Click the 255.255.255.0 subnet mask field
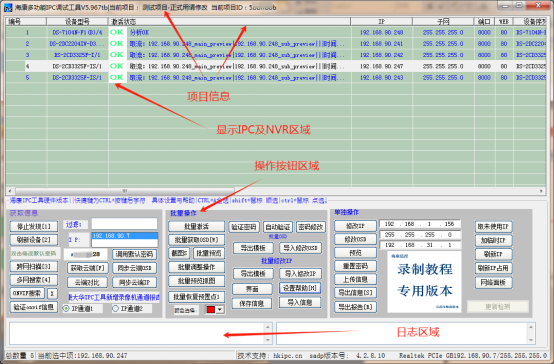 [x=420, y=235]
